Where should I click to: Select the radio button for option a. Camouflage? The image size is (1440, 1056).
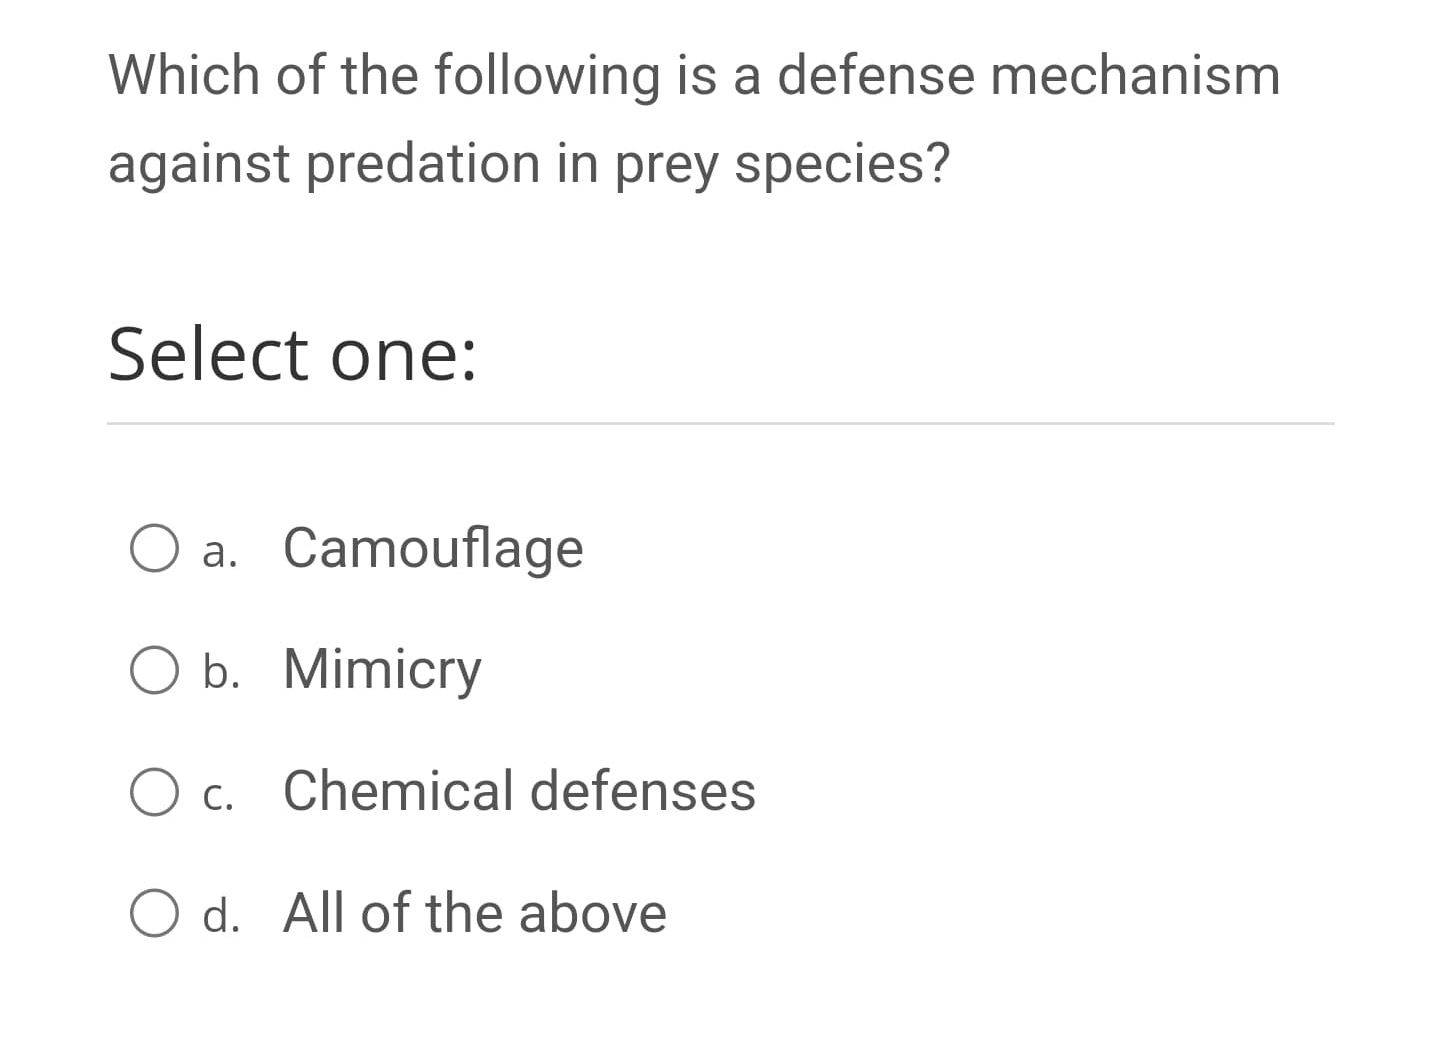tap(154, 548)
